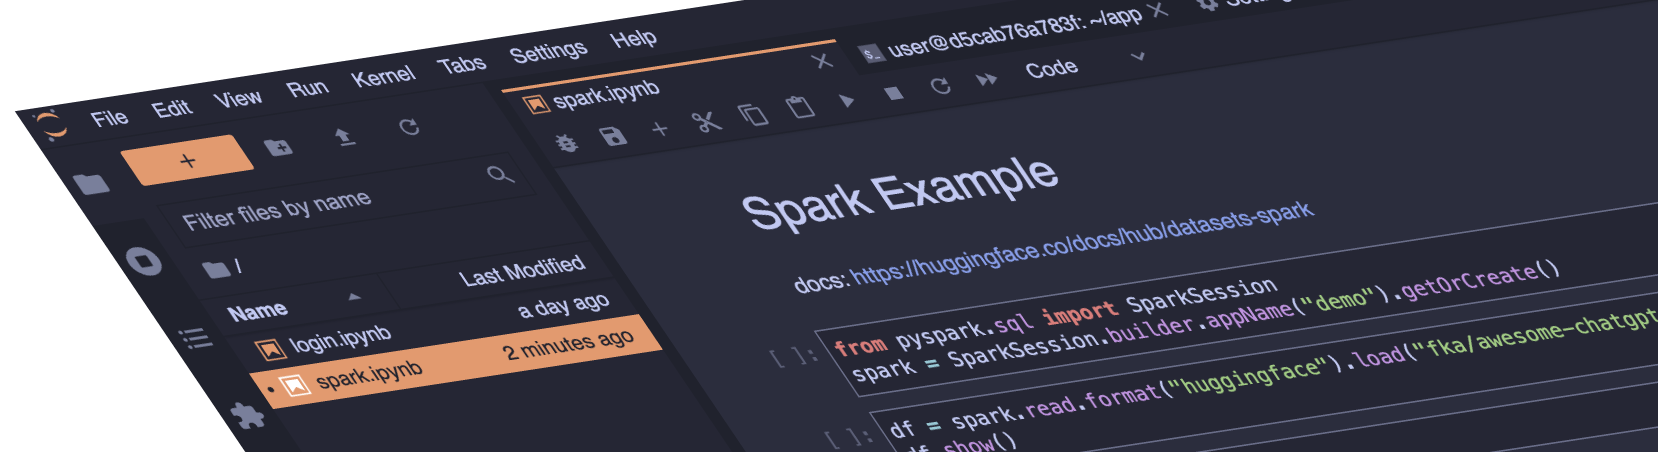This screenshot has height=452, width=1658.
Task: Save the notebook with the save icon
Action: pyautogui.click(x=613, y=136)
